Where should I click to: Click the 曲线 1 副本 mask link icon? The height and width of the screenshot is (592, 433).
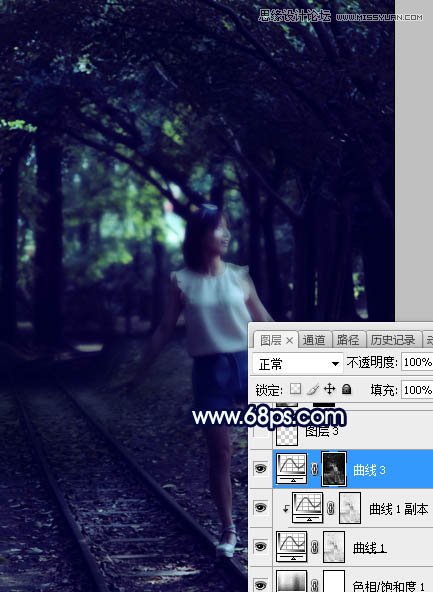point(331,508)
